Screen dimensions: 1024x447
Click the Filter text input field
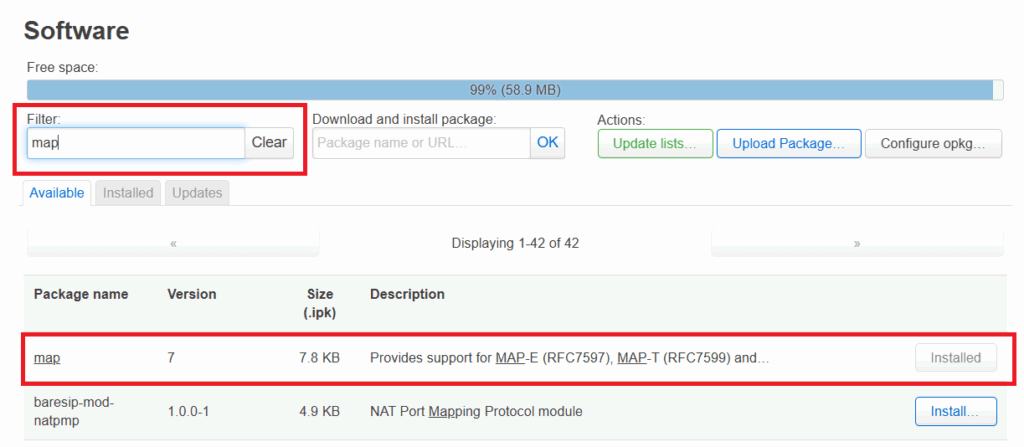click(x=135, y=143)
